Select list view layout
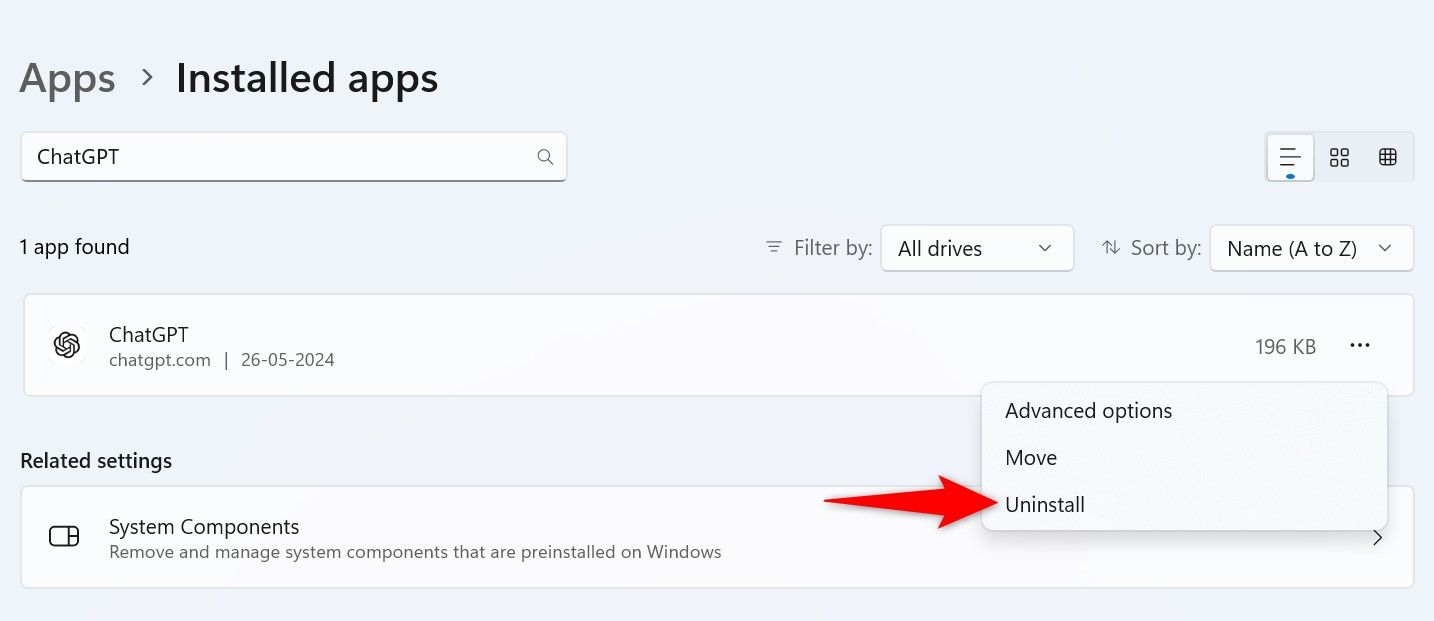 point(1289,157)
